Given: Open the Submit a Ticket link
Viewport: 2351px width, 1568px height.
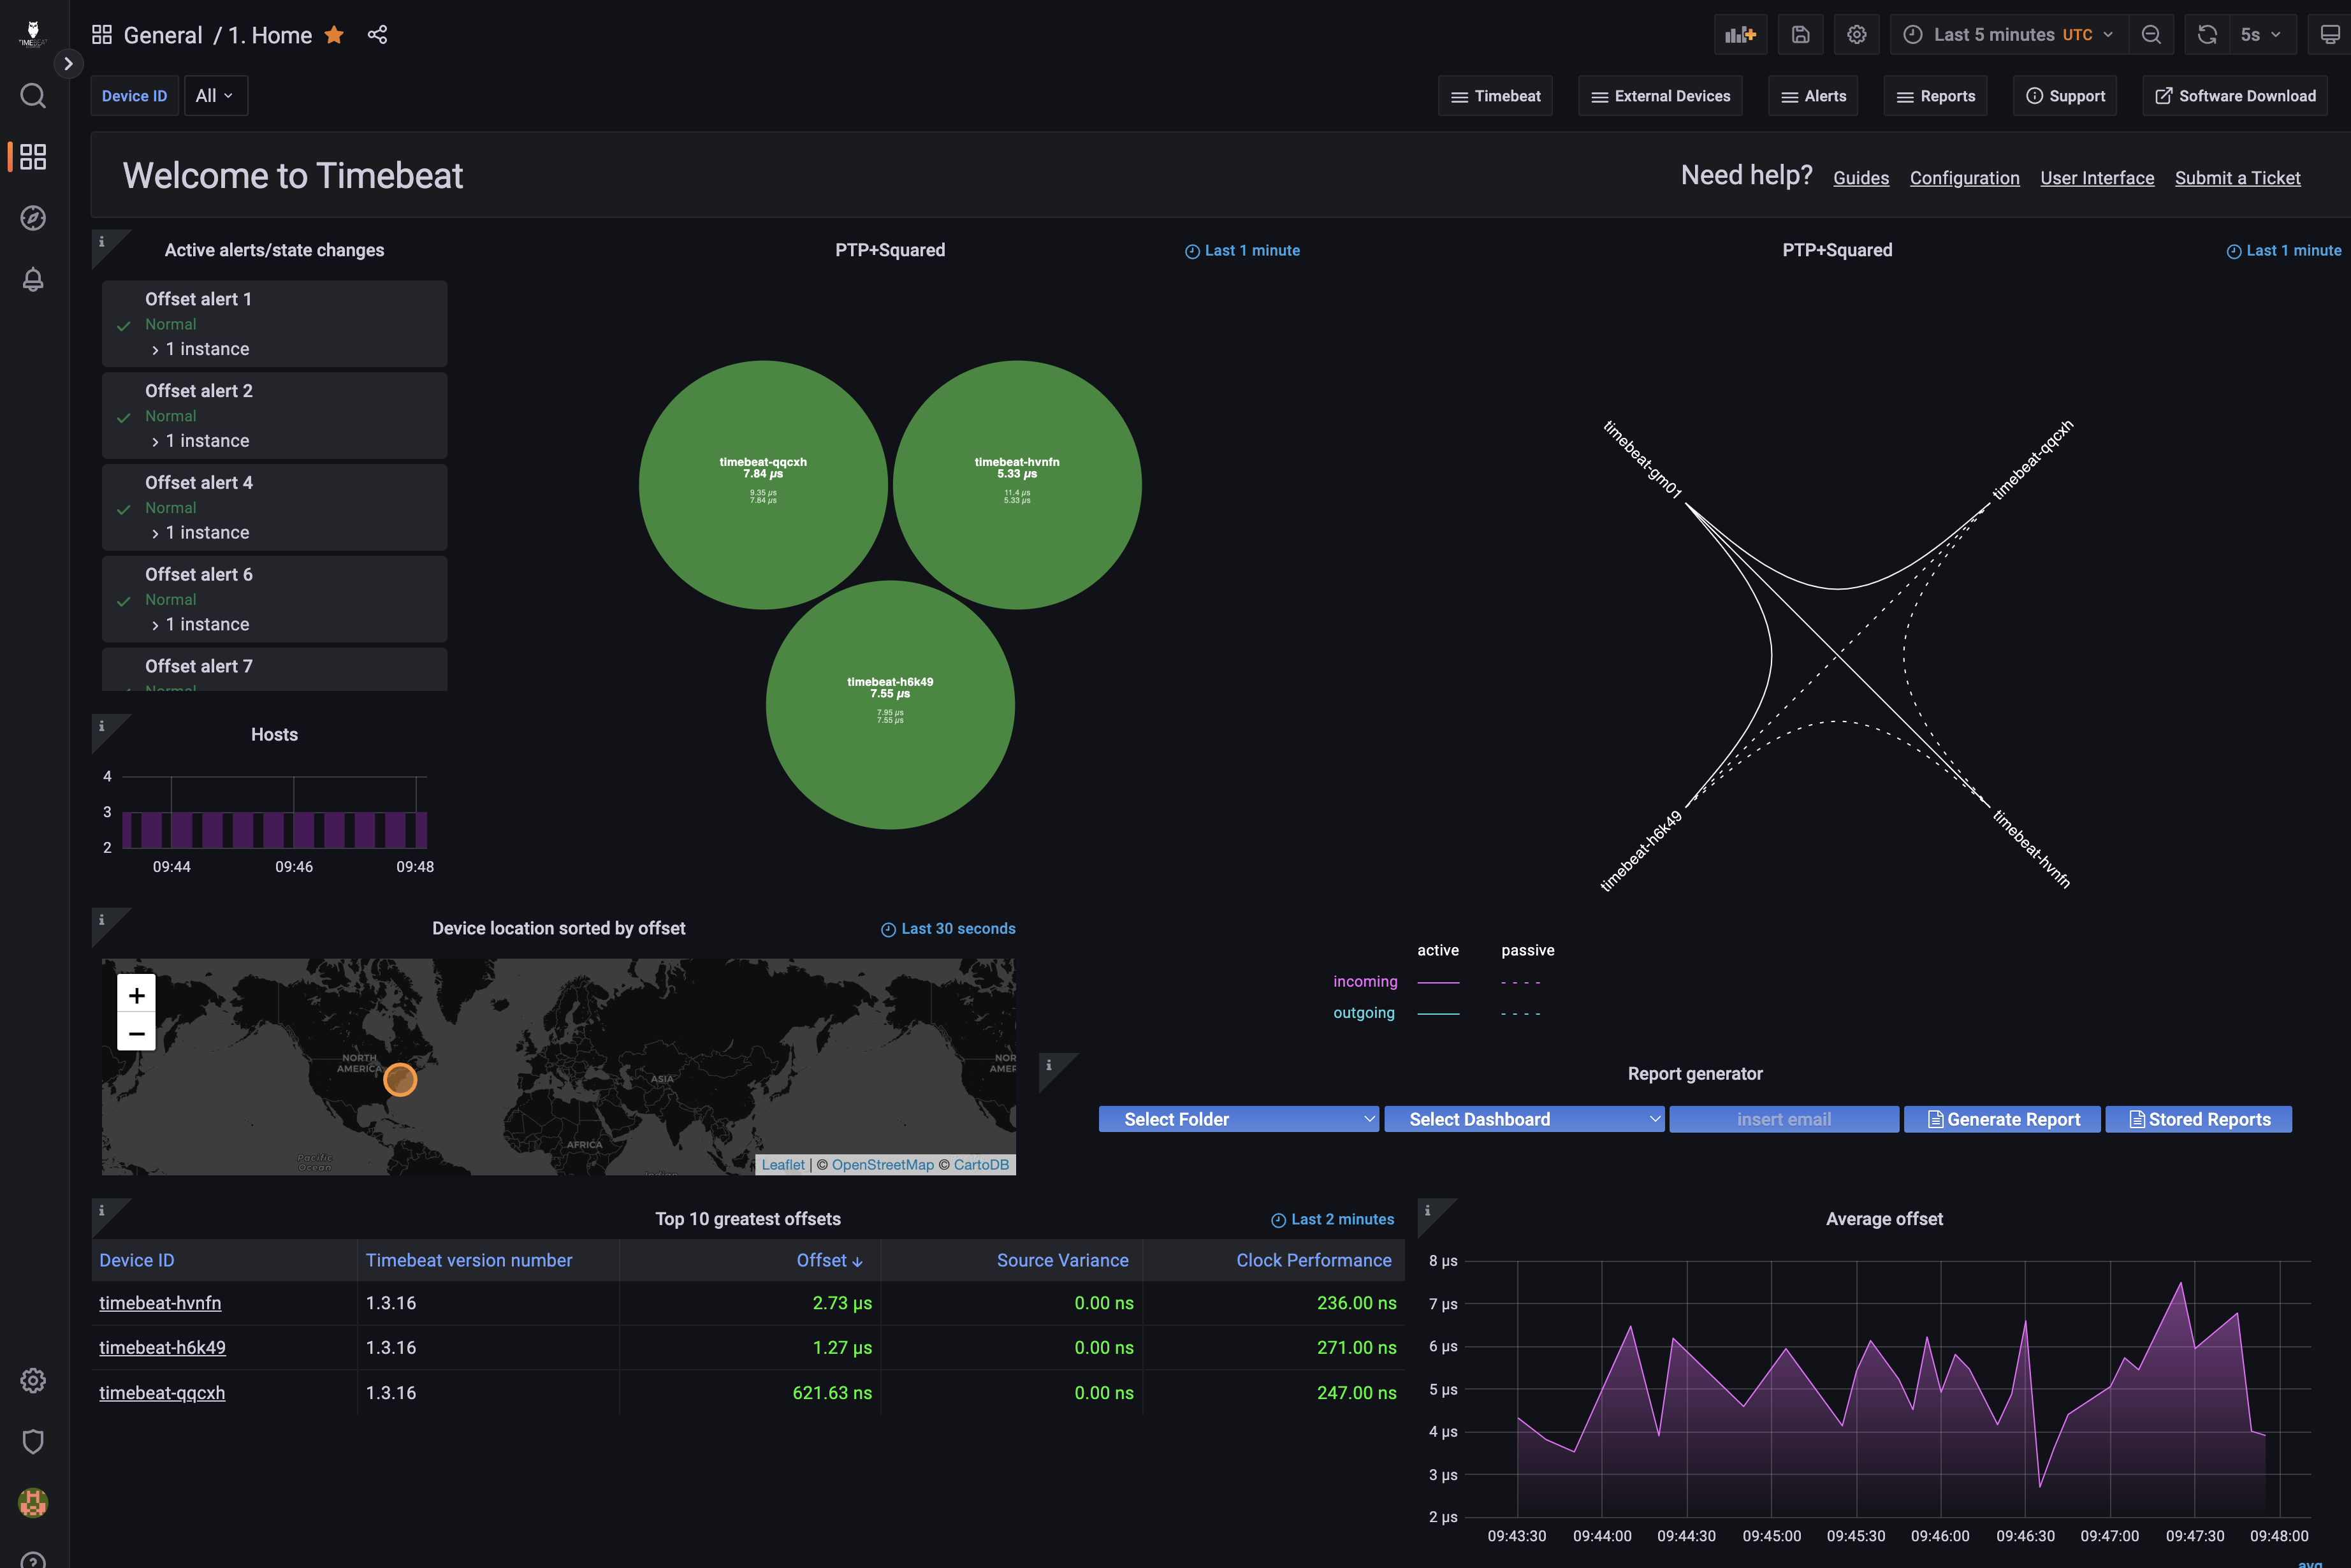Looking at the screenshot, I should point(2237,178).
